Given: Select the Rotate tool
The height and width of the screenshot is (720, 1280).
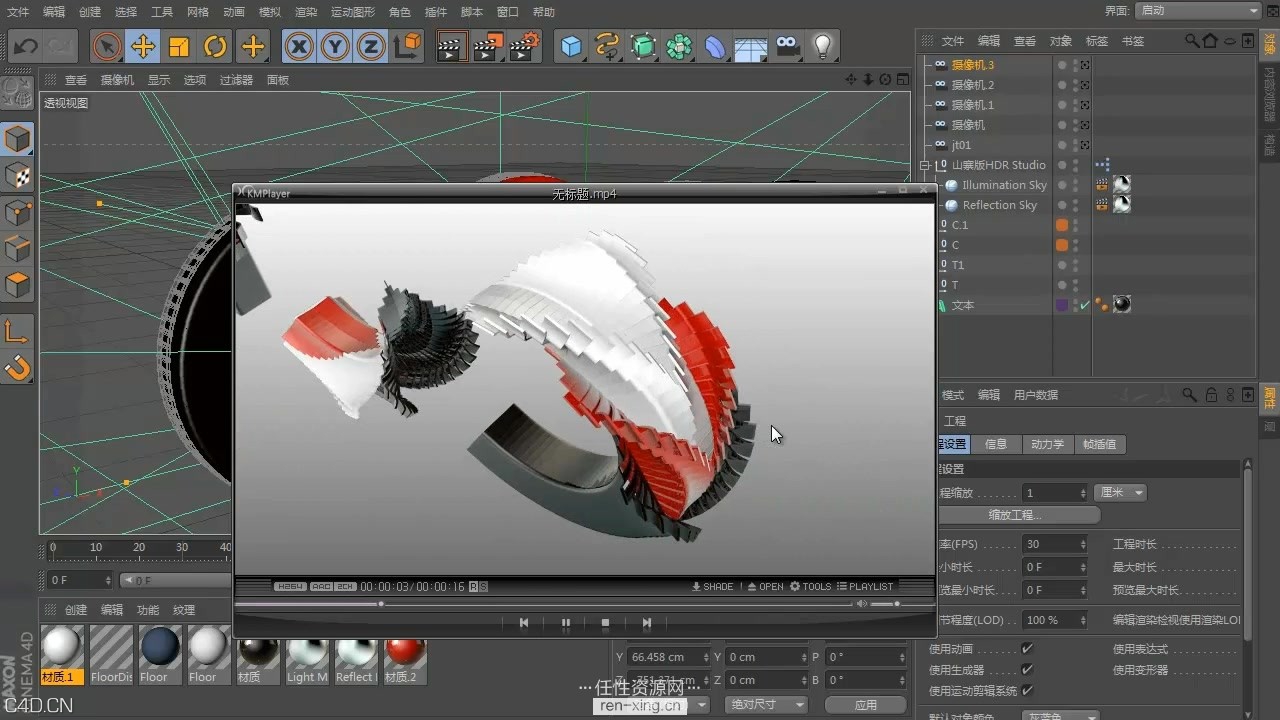Looking at the screenshot, I should (216, 46).
